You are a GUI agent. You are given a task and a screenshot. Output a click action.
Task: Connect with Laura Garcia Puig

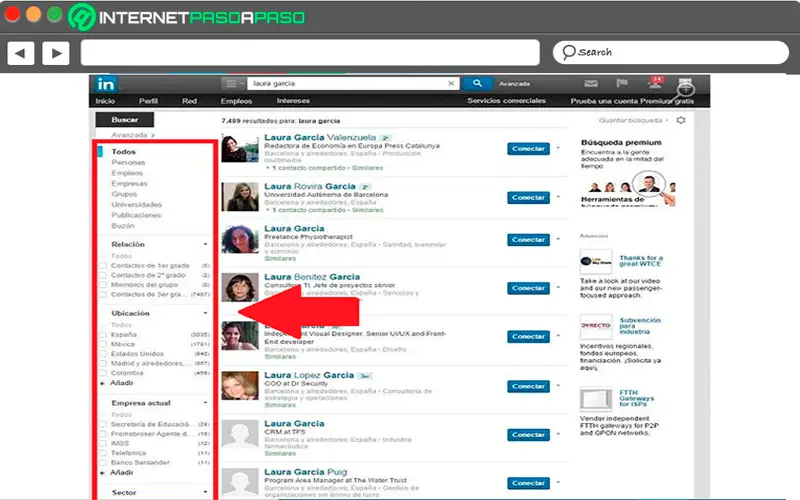529,483
